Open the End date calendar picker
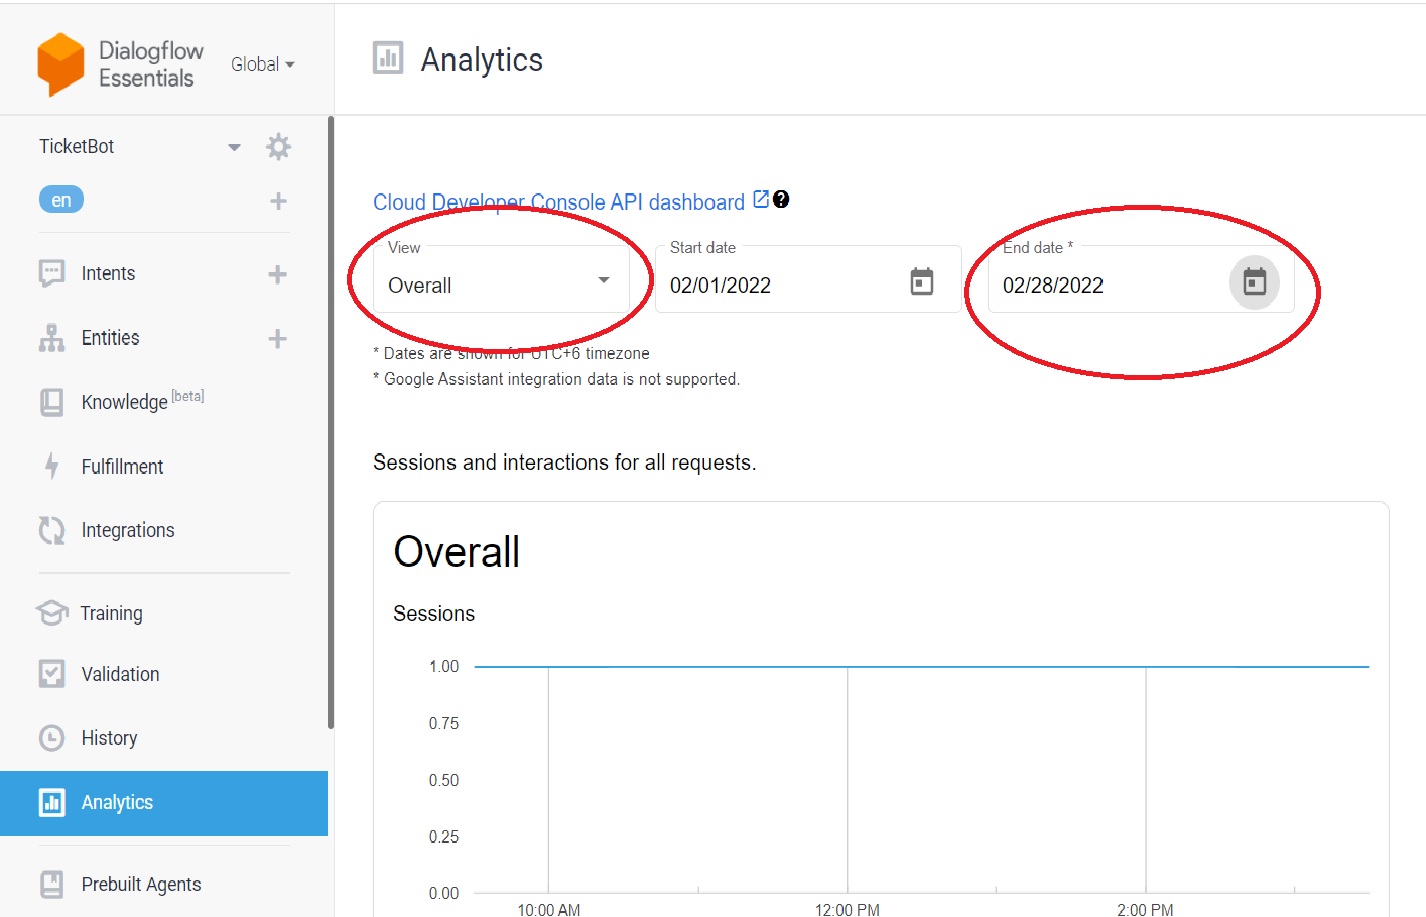1426x917 pixels. [x=1254, y=283]
